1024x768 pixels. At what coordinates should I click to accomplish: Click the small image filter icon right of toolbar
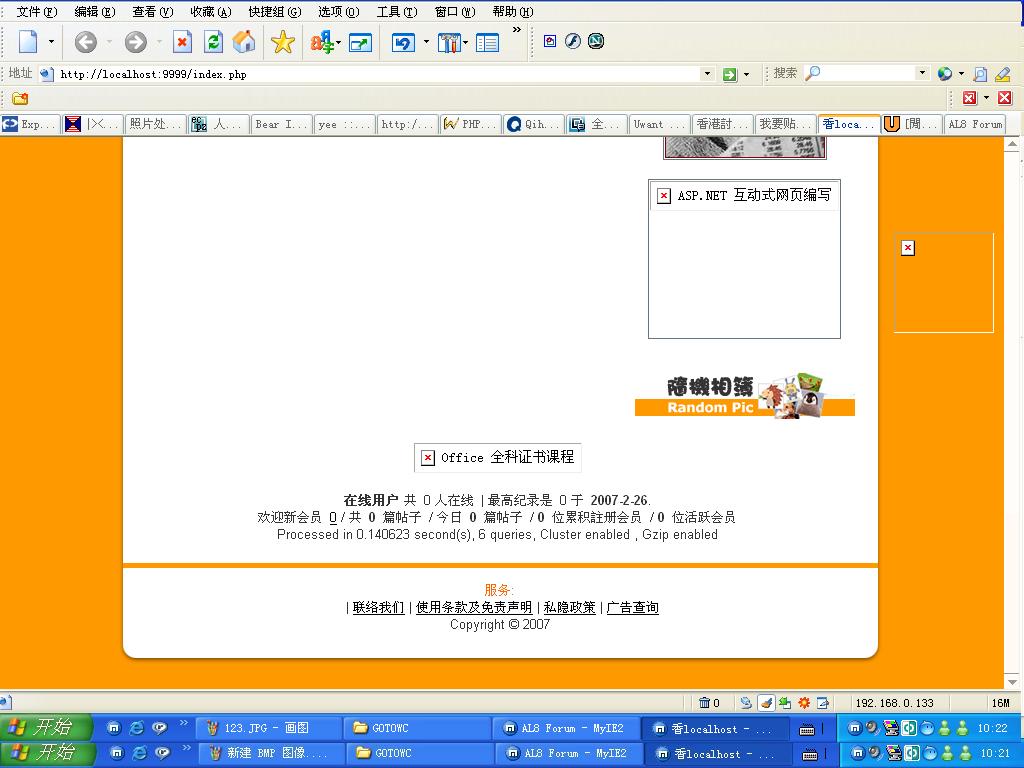pyautogui.click(x=550, y=41)
